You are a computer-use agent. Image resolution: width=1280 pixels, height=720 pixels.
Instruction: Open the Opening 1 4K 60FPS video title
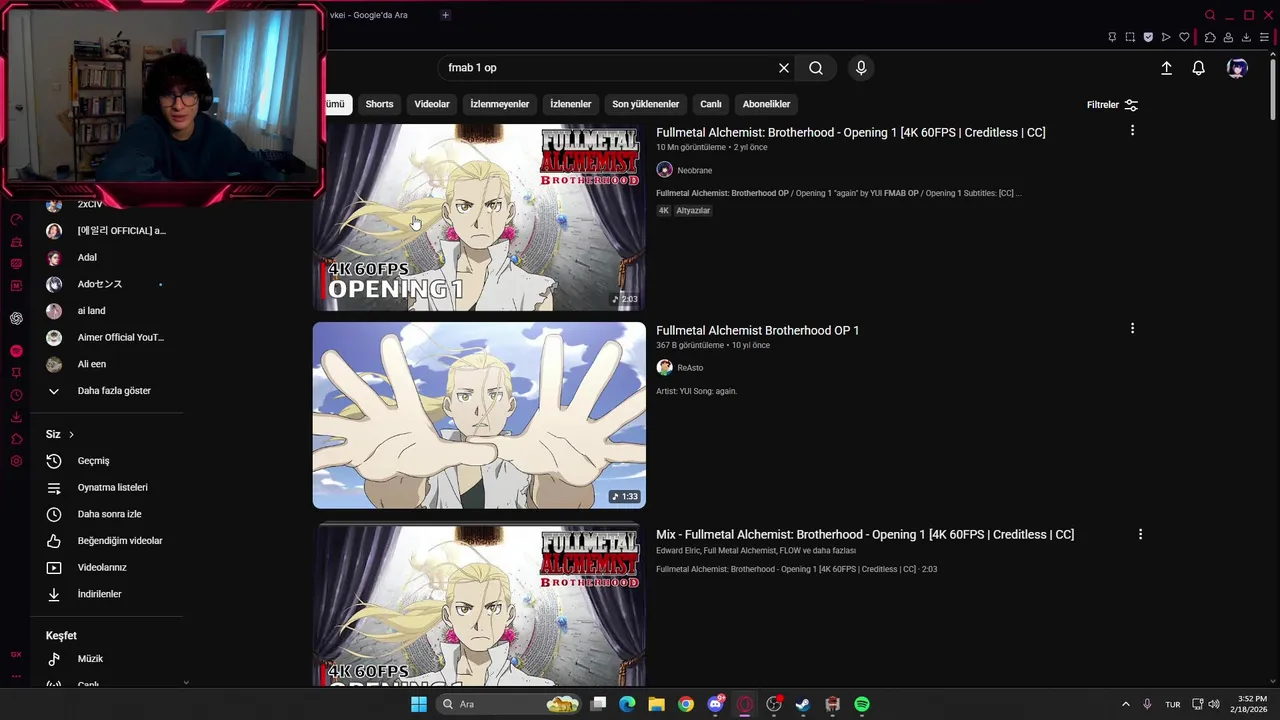pyautogui.click(x=850, y=132)
